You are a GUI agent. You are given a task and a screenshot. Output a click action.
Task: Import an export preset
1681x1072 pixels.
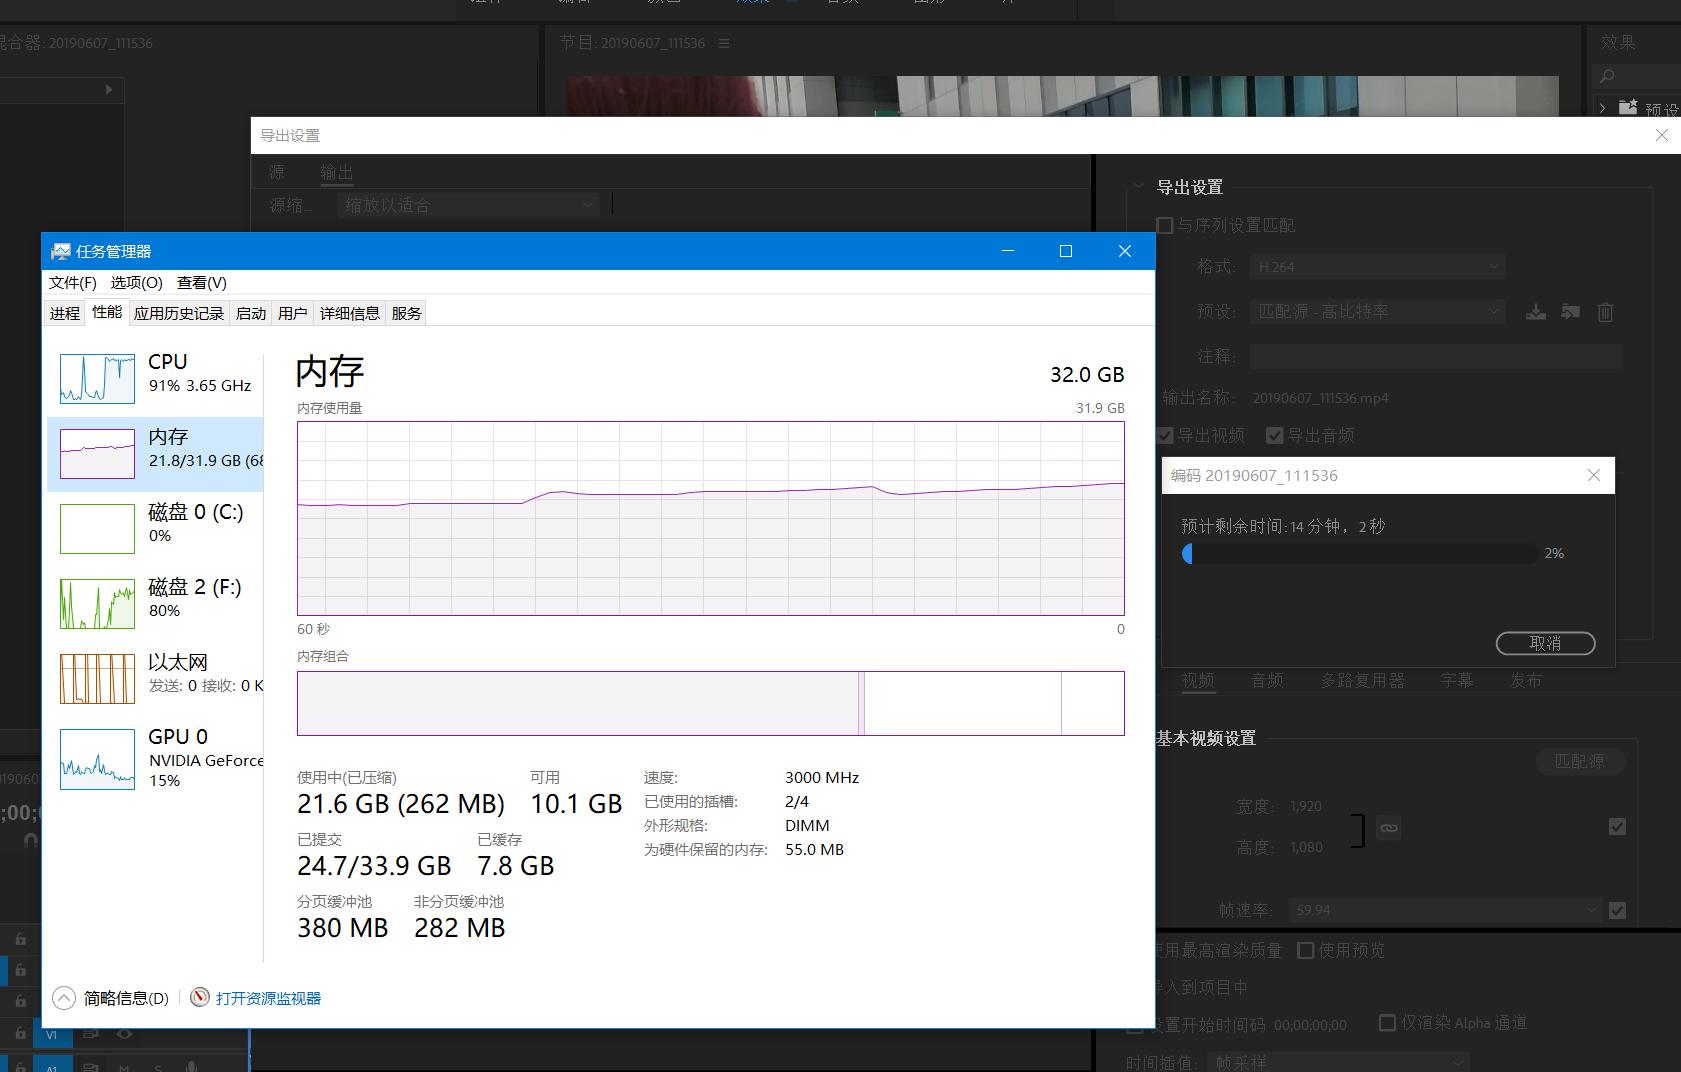coord(1570,311)
